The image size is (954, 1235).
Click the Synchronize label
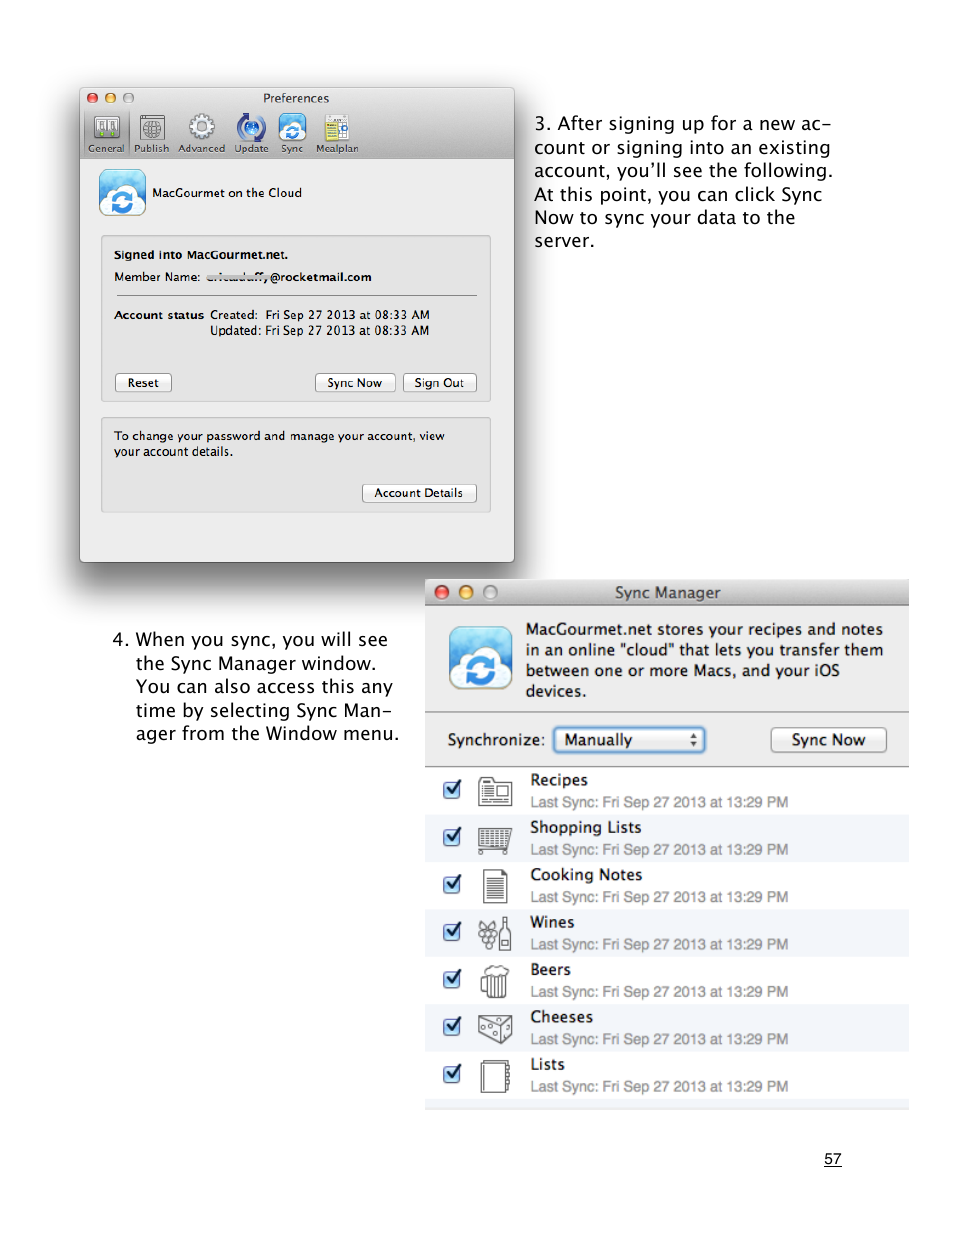pyautogui.click(x=496, y=740)
